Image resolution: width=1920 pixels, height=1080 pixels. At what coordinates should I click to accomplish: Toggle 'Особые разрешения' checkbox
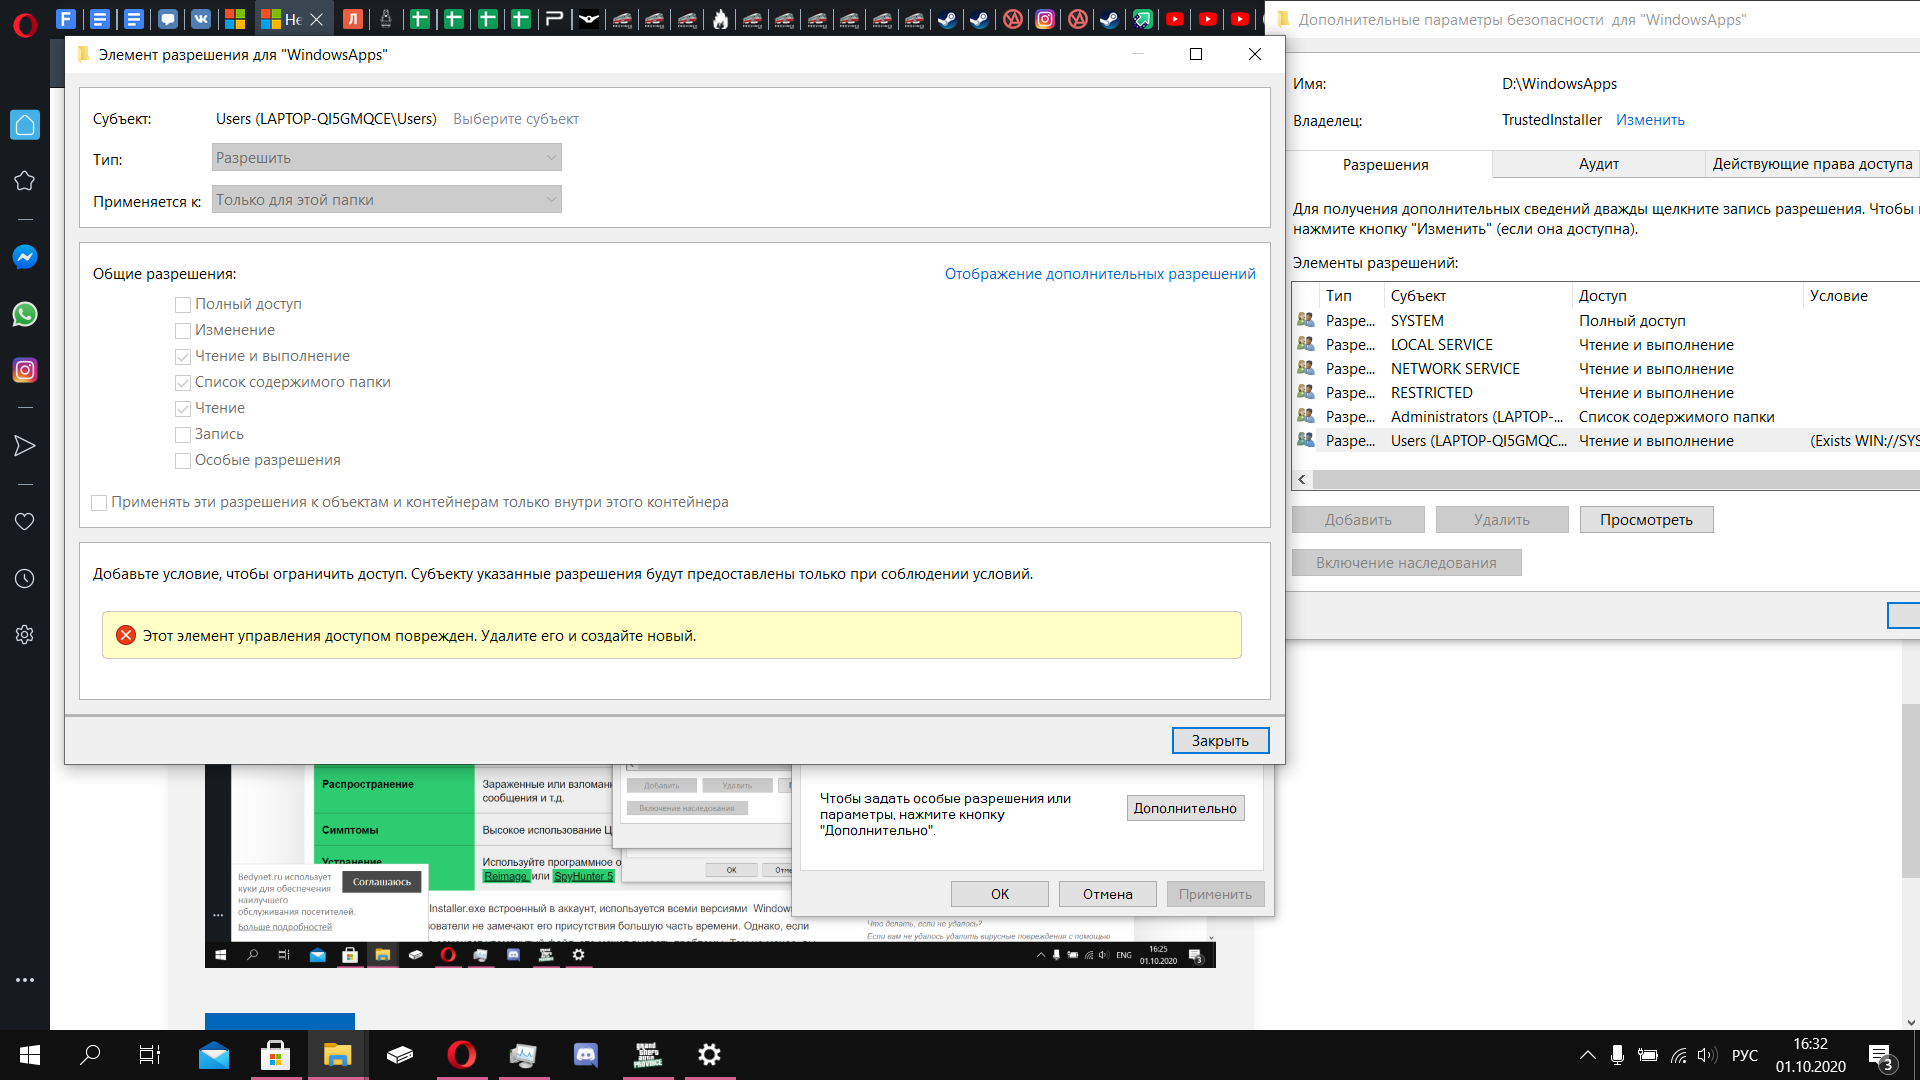(183, 461)
